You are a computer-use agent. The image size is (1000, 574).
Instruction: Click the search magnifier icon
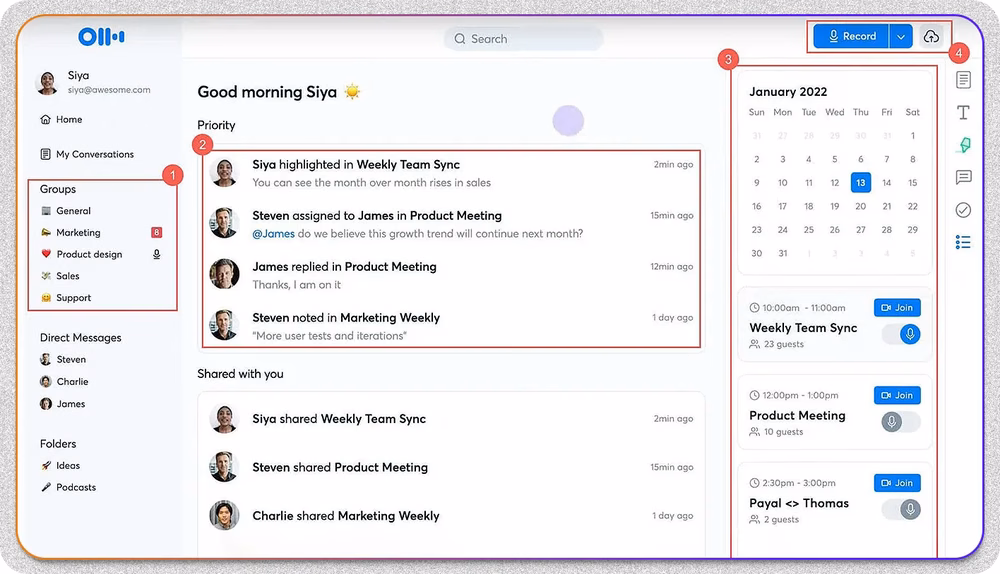460,39
